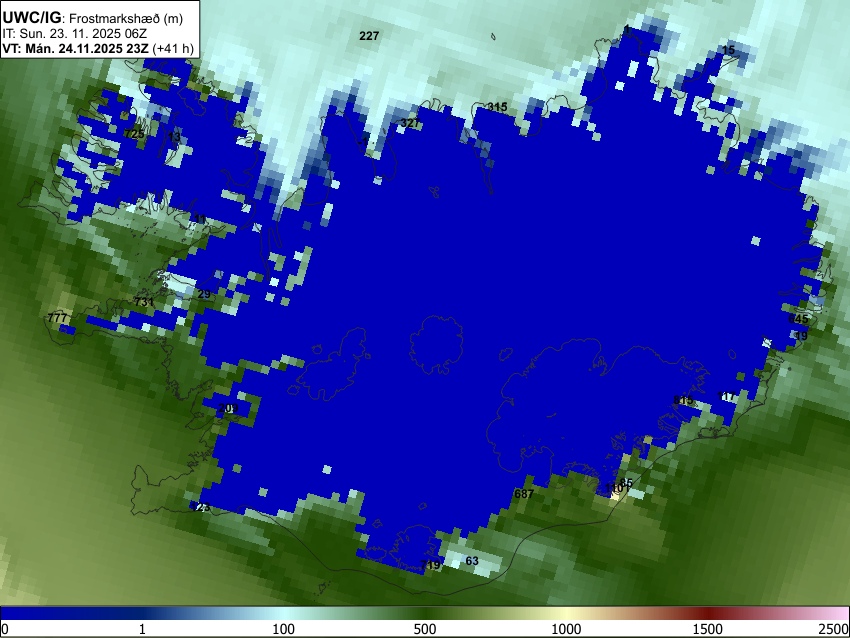Click the "209" value in the southwest

coord(228,408)
